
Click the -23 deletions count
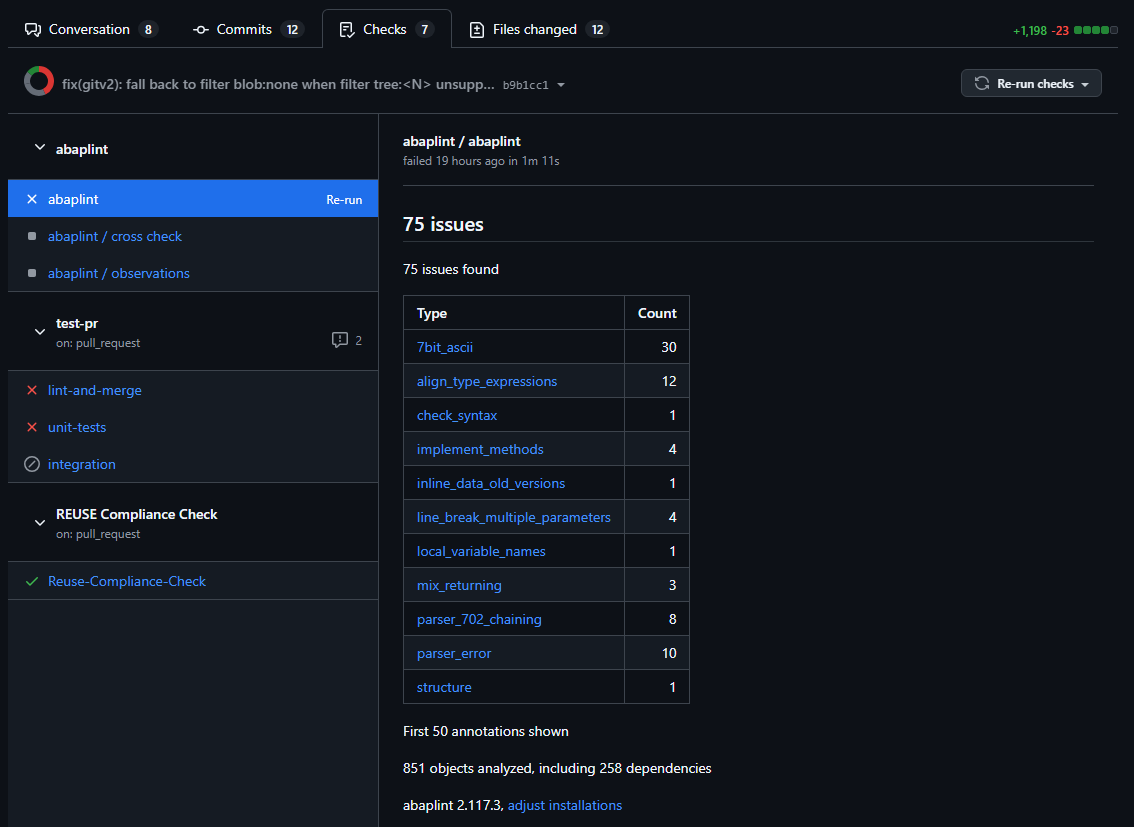tap(1060, 30)
